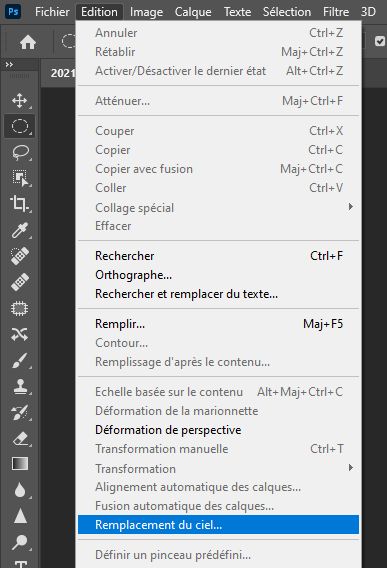Choose Déformation de perspective
Viewport: 387px width, 568px height.
pos(219,430)
